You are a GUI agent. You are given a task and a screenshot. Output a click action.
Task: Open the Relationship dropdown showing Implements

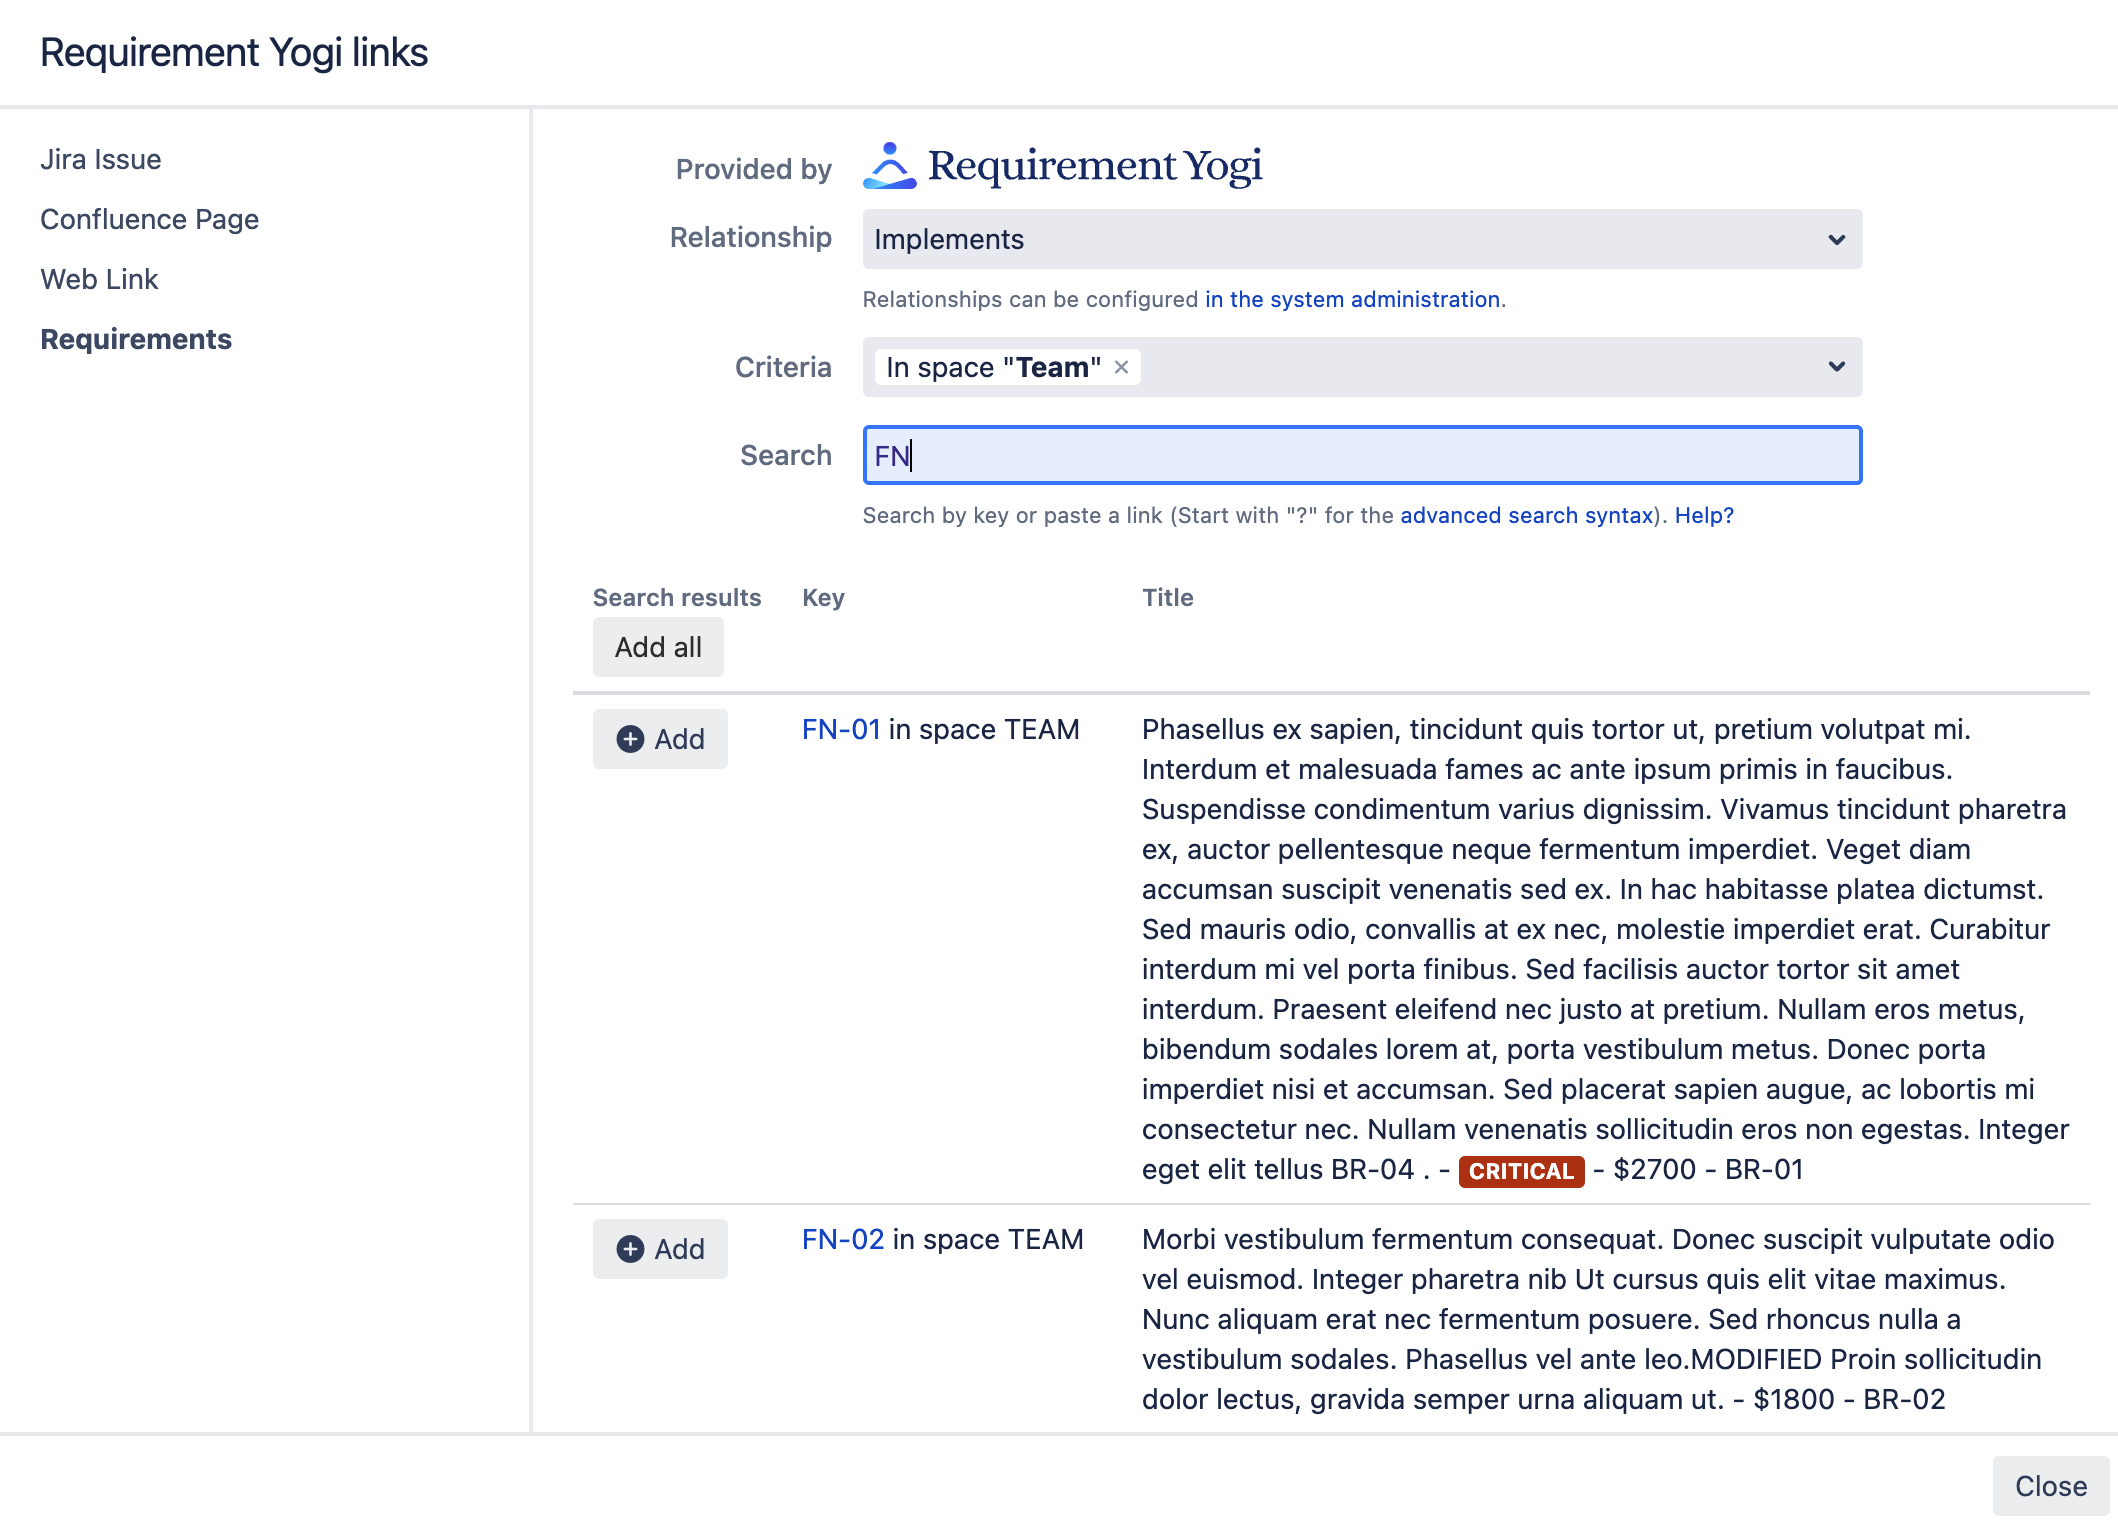point(1360,239)
